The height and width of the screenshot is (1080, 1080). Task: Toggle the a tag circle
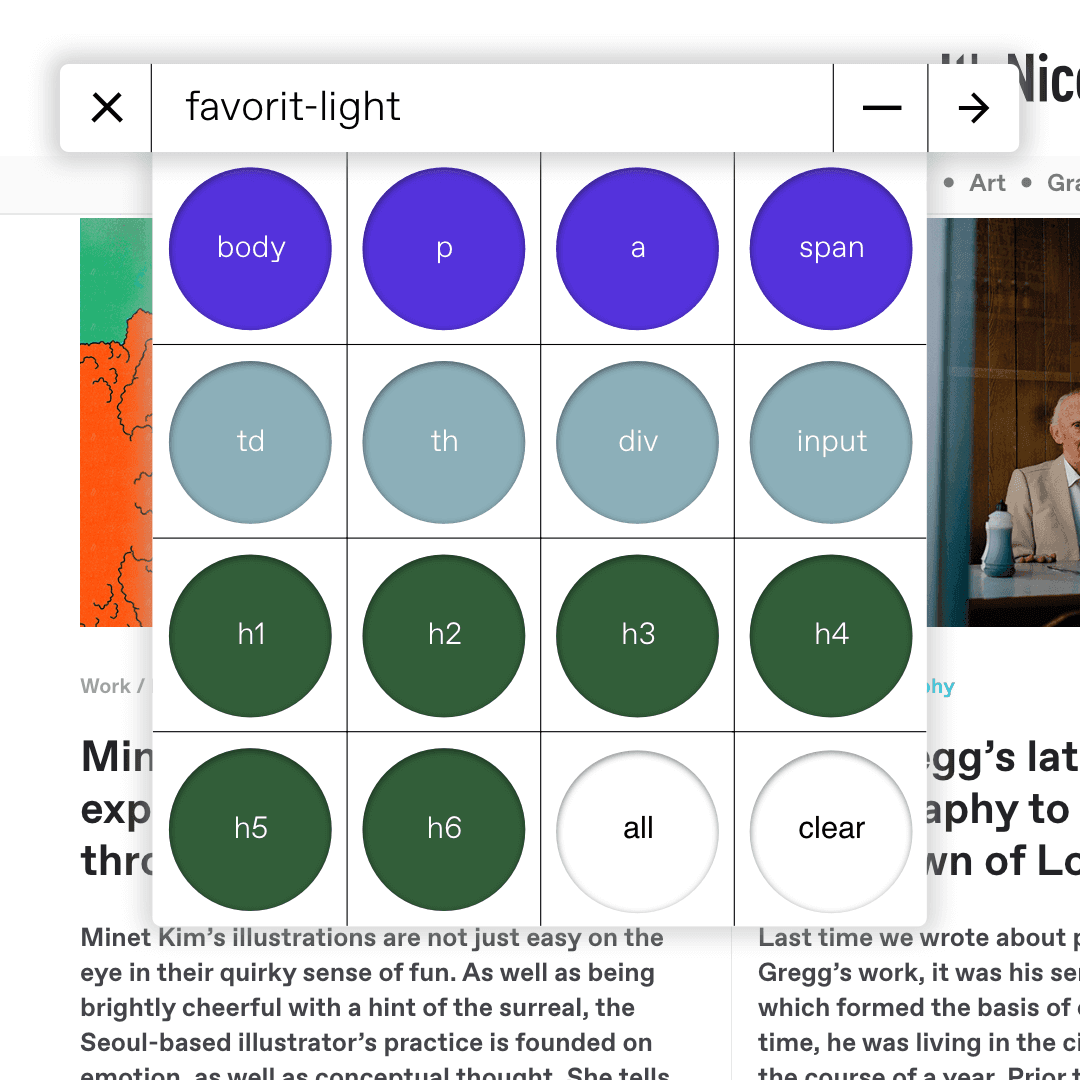[638, 248]
